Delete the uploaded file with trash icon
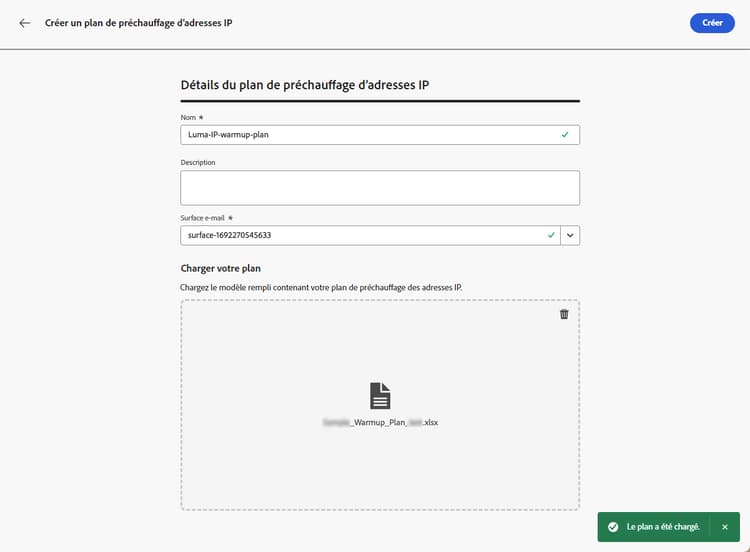Screen dimensions: 750x552 (564, 314)
